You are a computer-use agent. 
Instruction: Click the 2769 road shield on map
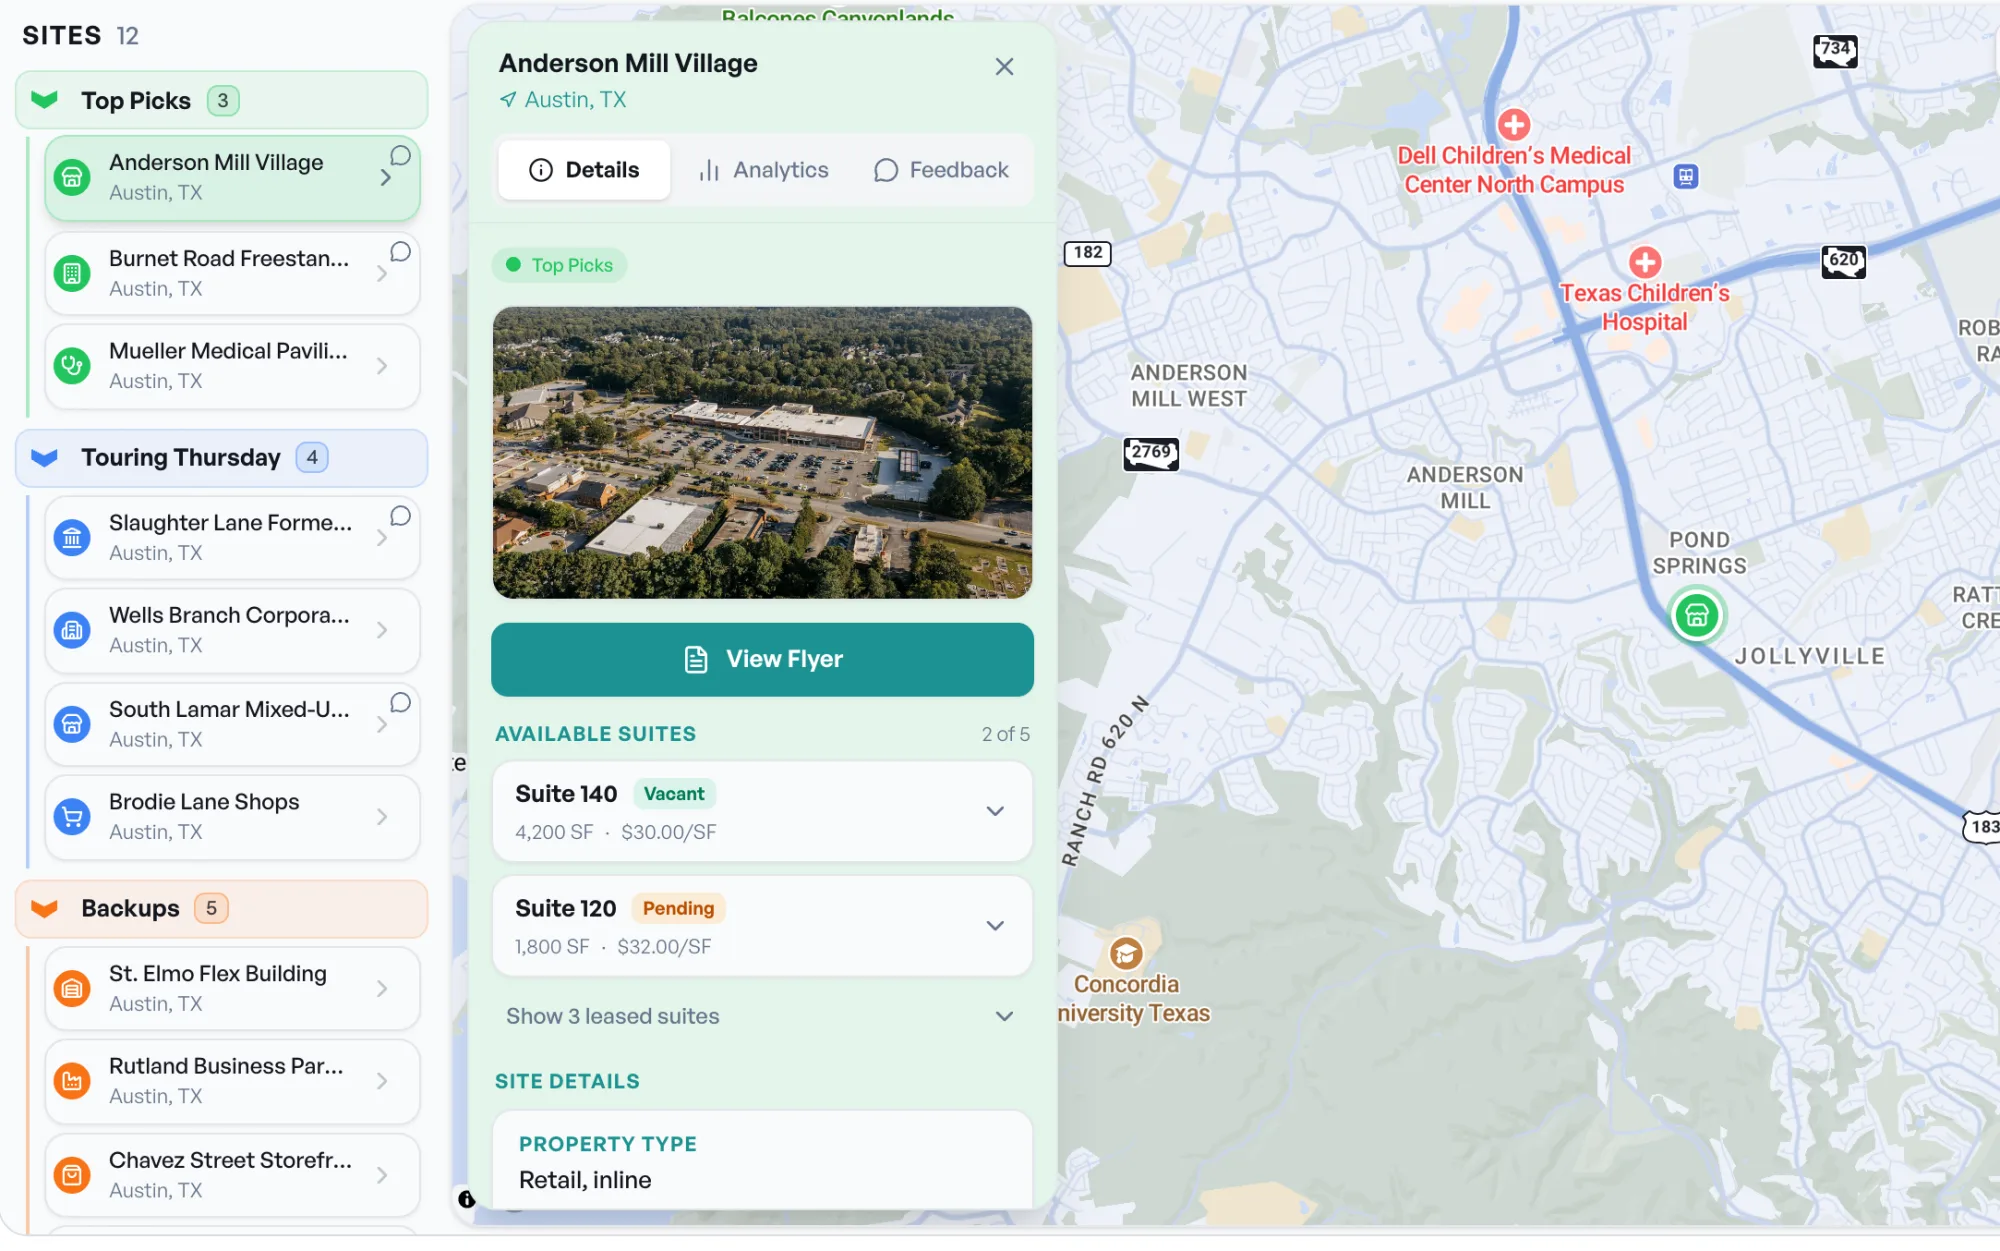coord(1151,453)
